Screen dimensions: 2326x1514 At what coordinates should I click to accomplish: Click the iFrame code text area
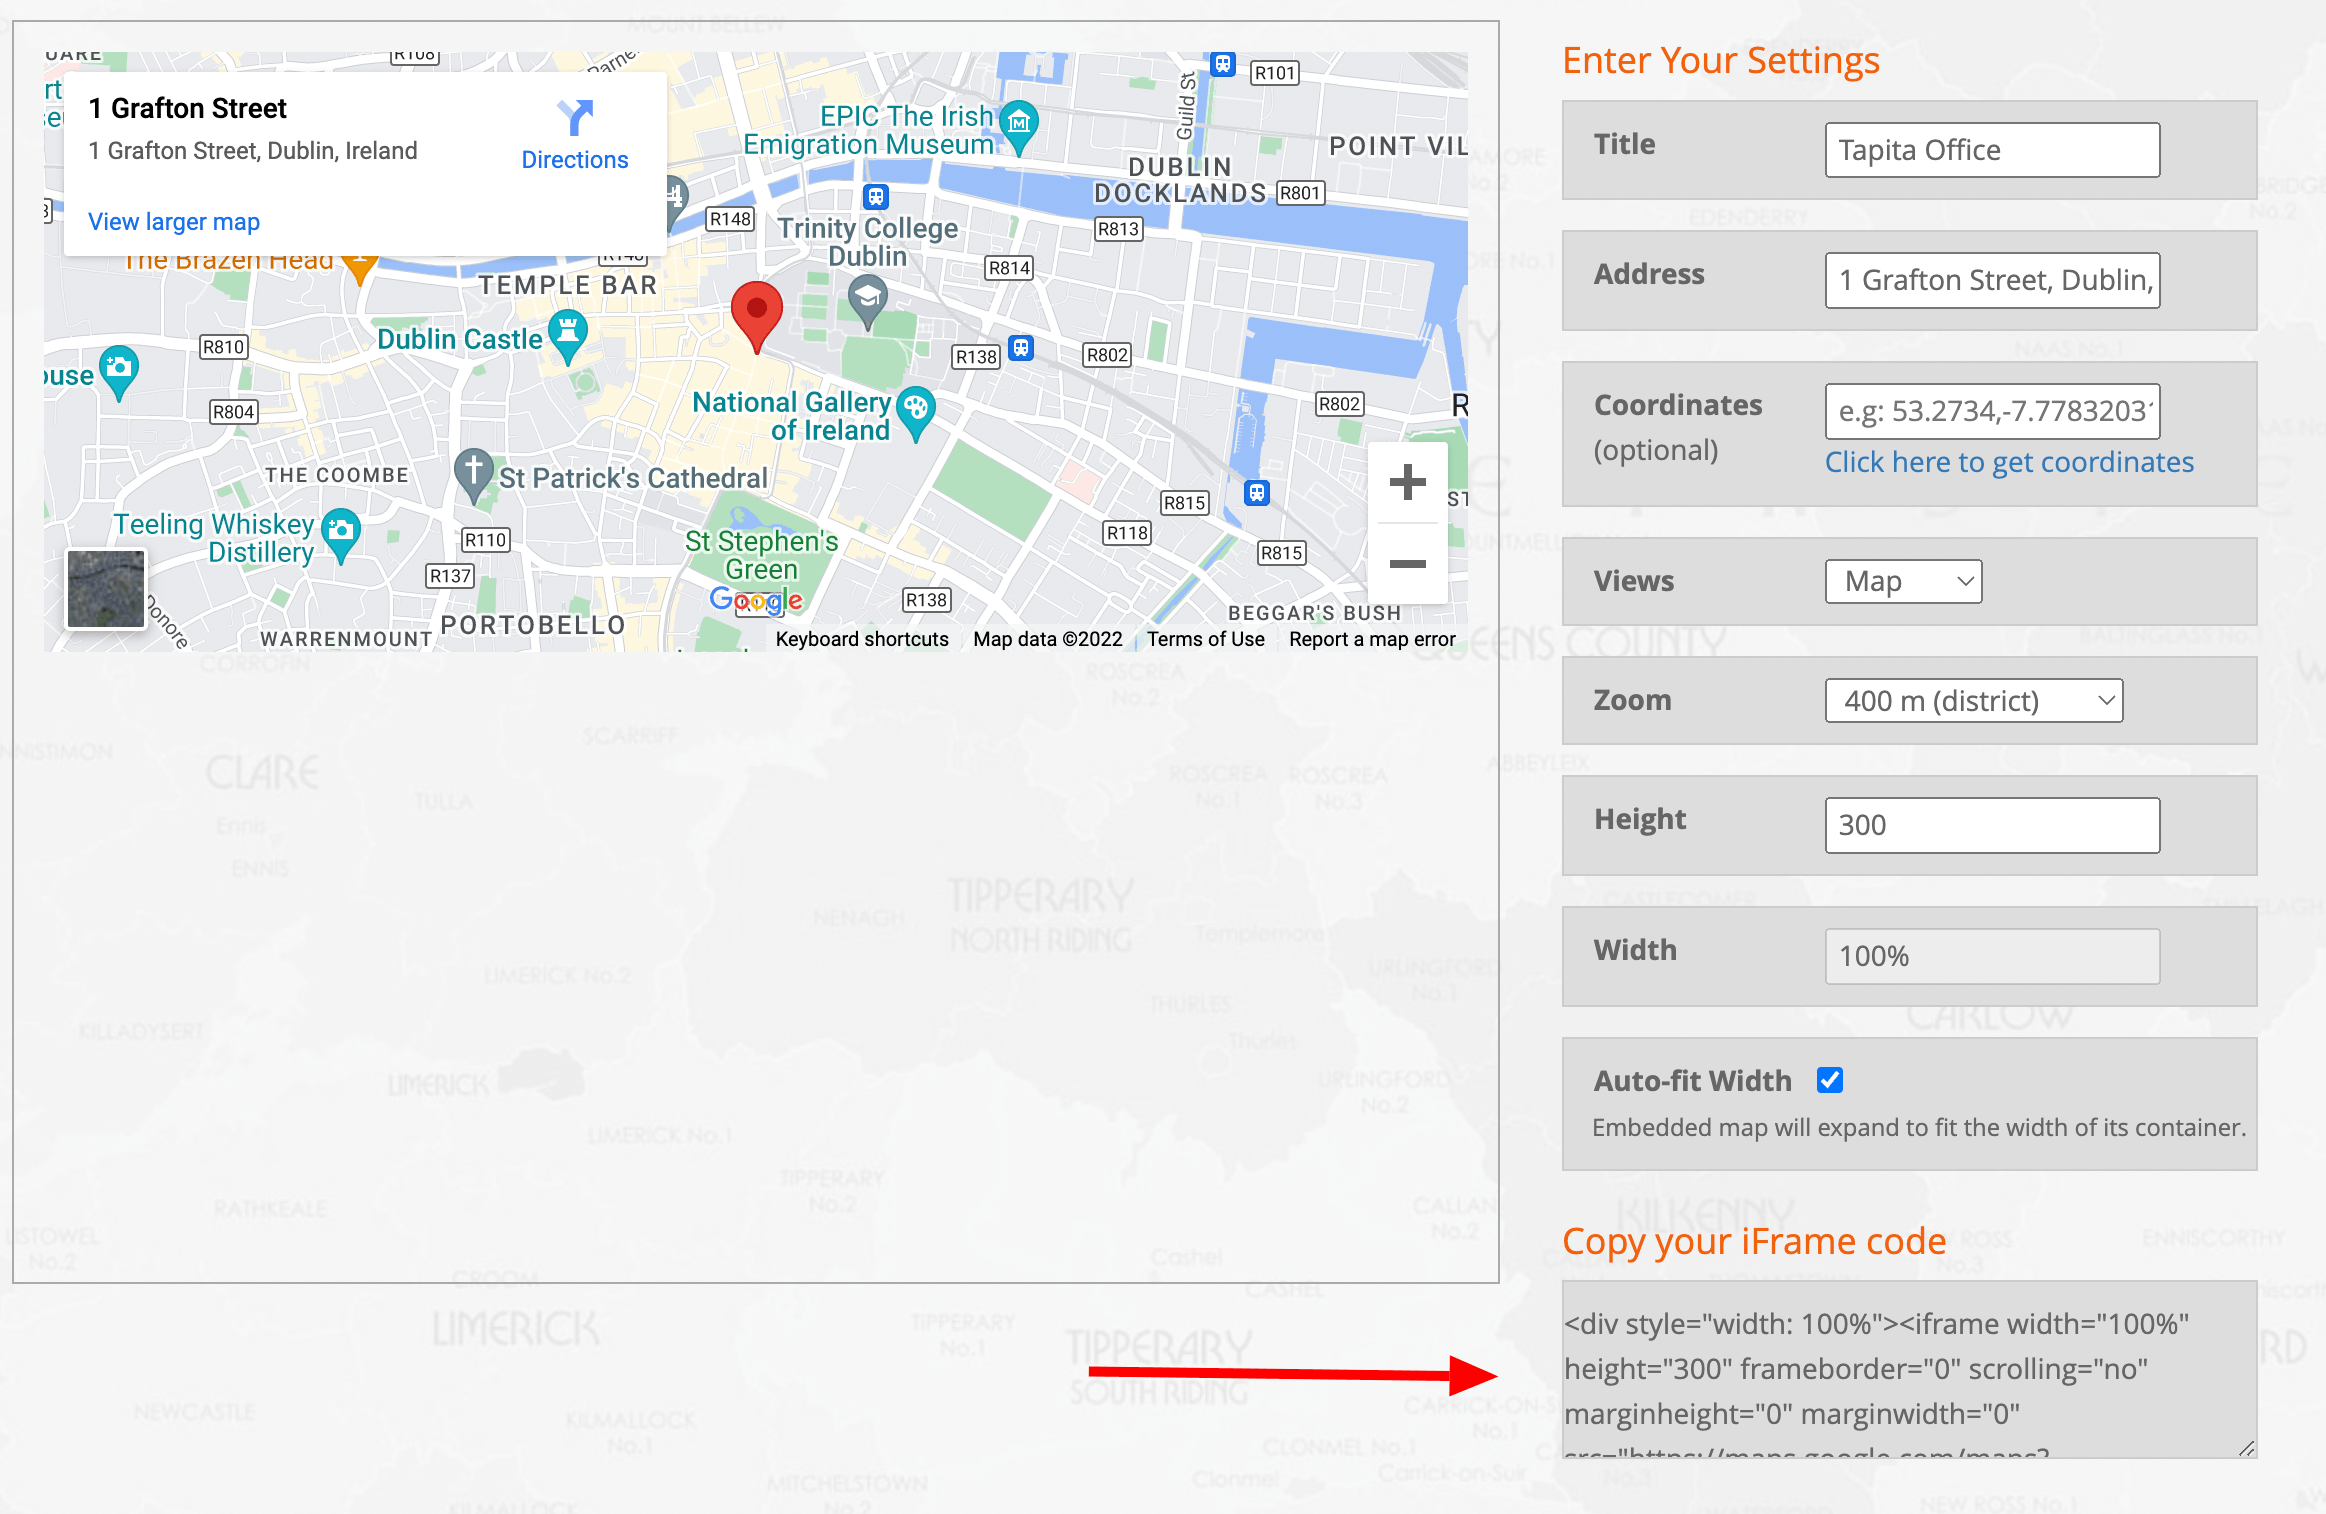pos(1908,1368)
